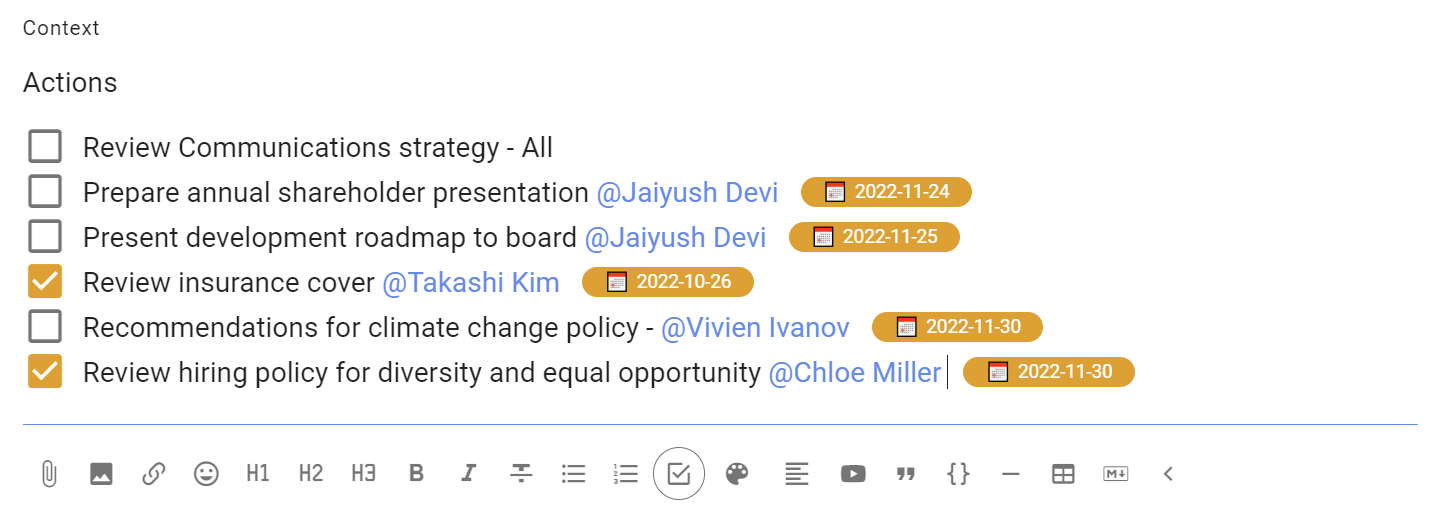Insert a bulleted list
Image resolution: width=1443 pixels, height=508 pixels.
click(573, 474)
